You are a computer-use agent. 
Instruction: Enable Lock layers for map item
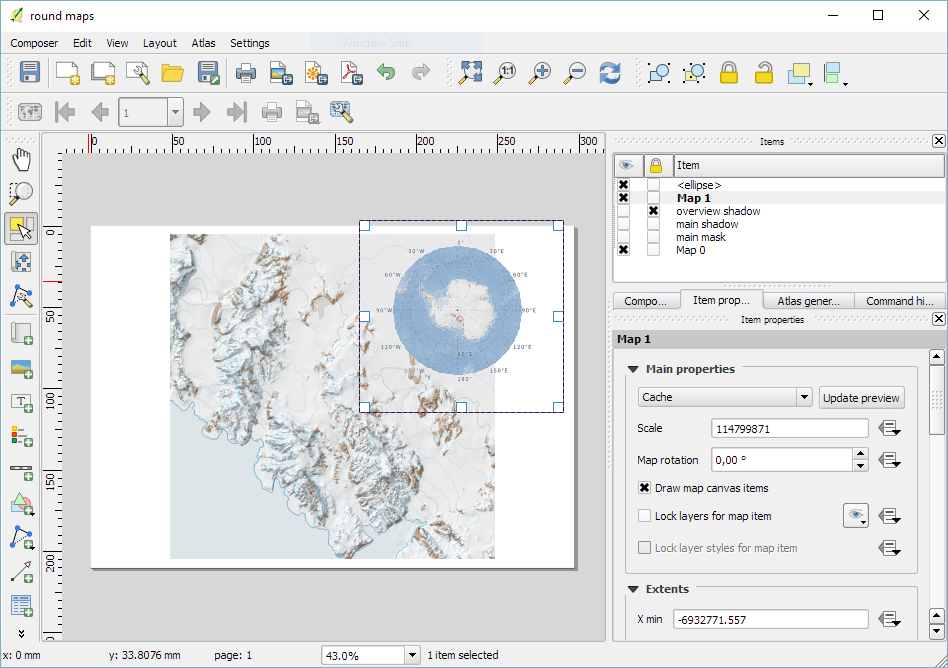[645, 516]
